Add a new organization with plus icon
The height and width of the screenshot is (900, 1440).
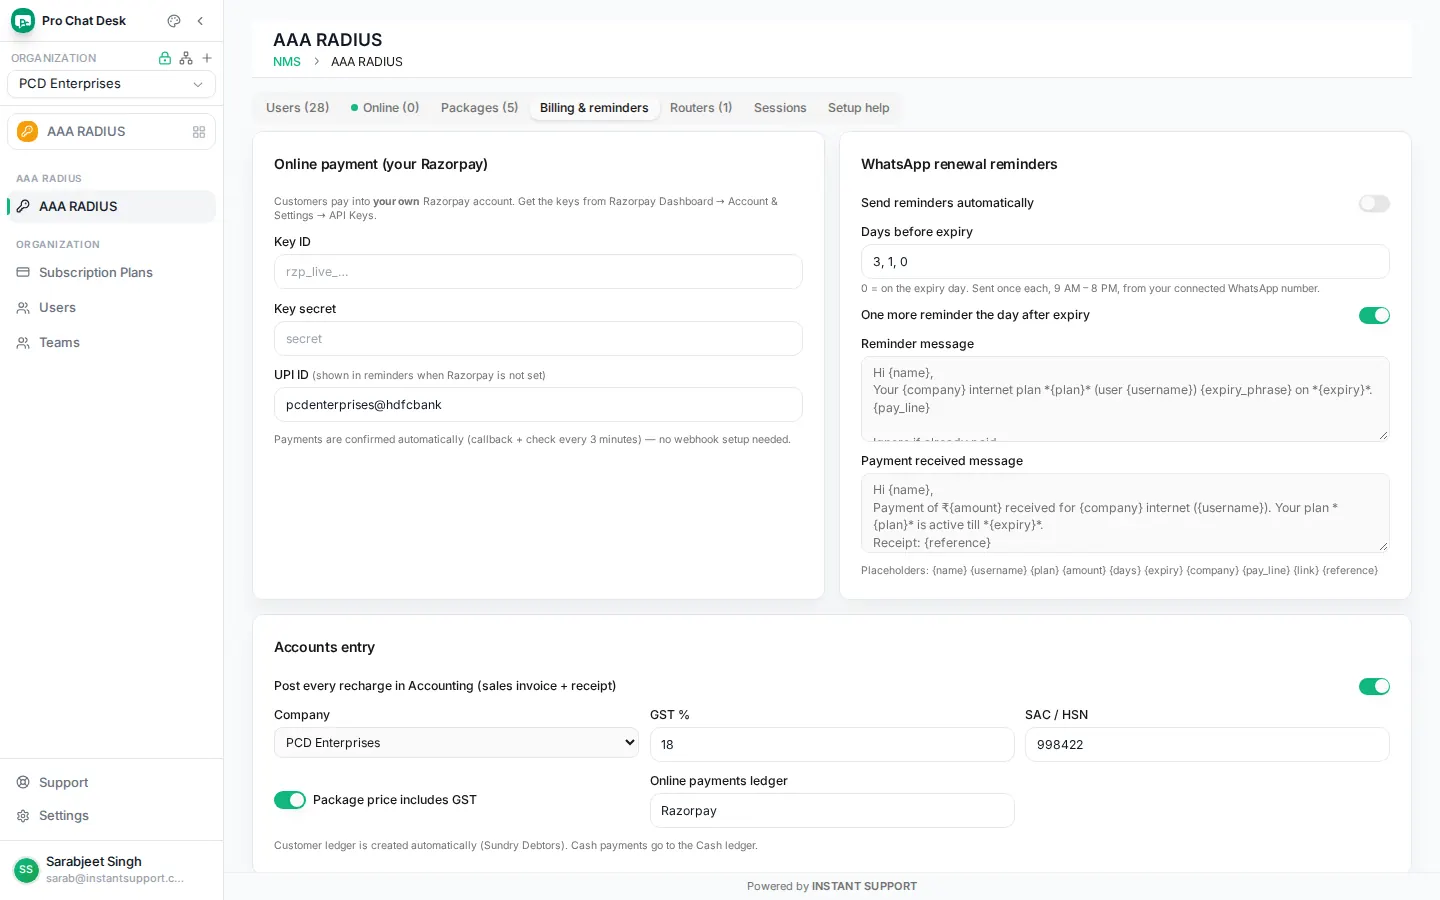207,58
